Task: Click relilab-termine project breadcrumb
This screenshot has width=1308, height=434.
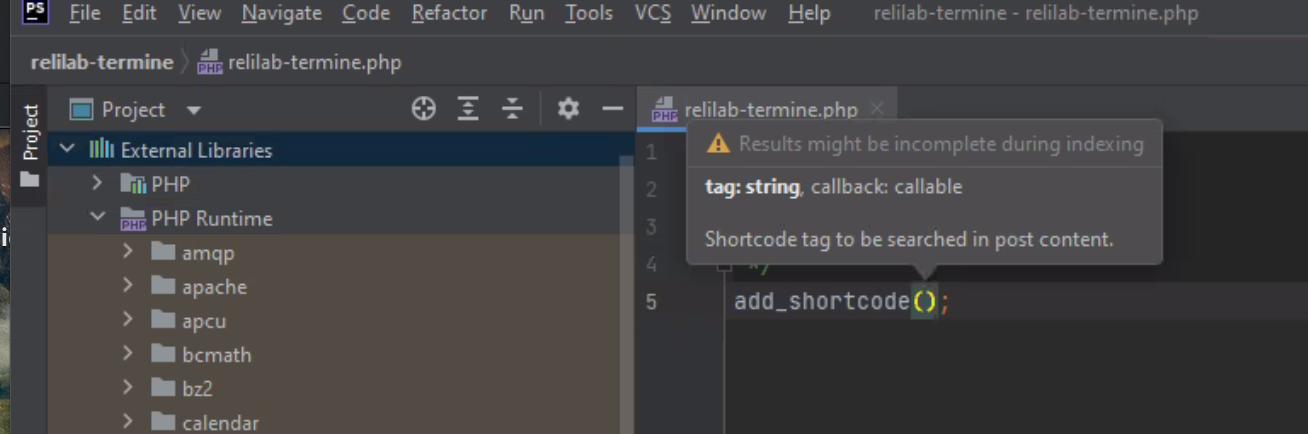Action: 102,62
